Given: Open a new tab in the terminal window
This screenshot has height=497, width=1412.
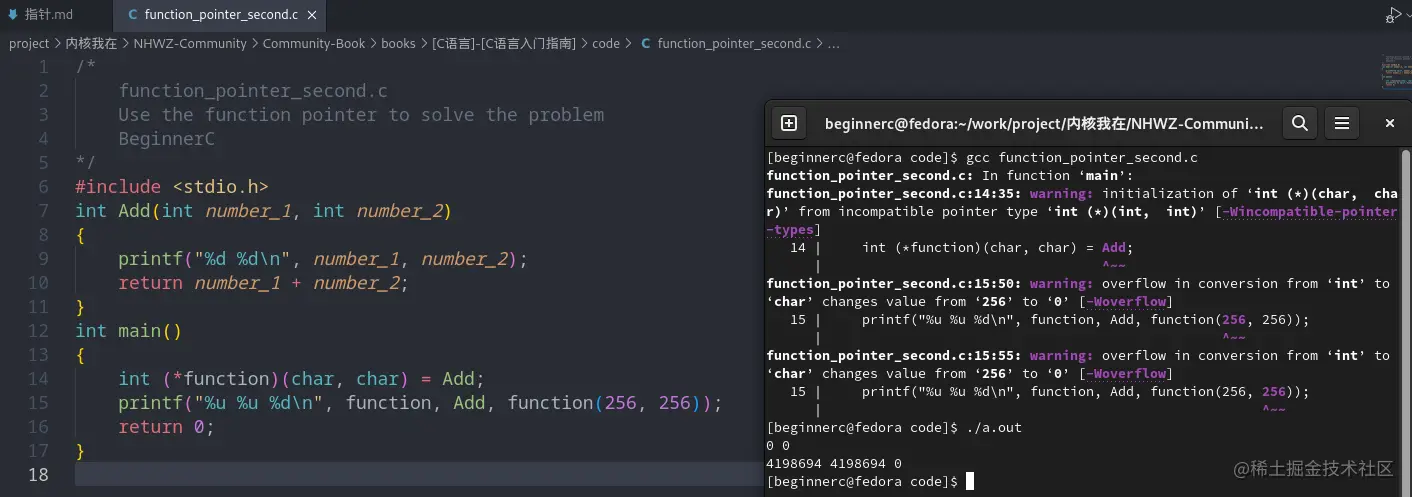Looking at the screenshot, I should click(789, 124).
